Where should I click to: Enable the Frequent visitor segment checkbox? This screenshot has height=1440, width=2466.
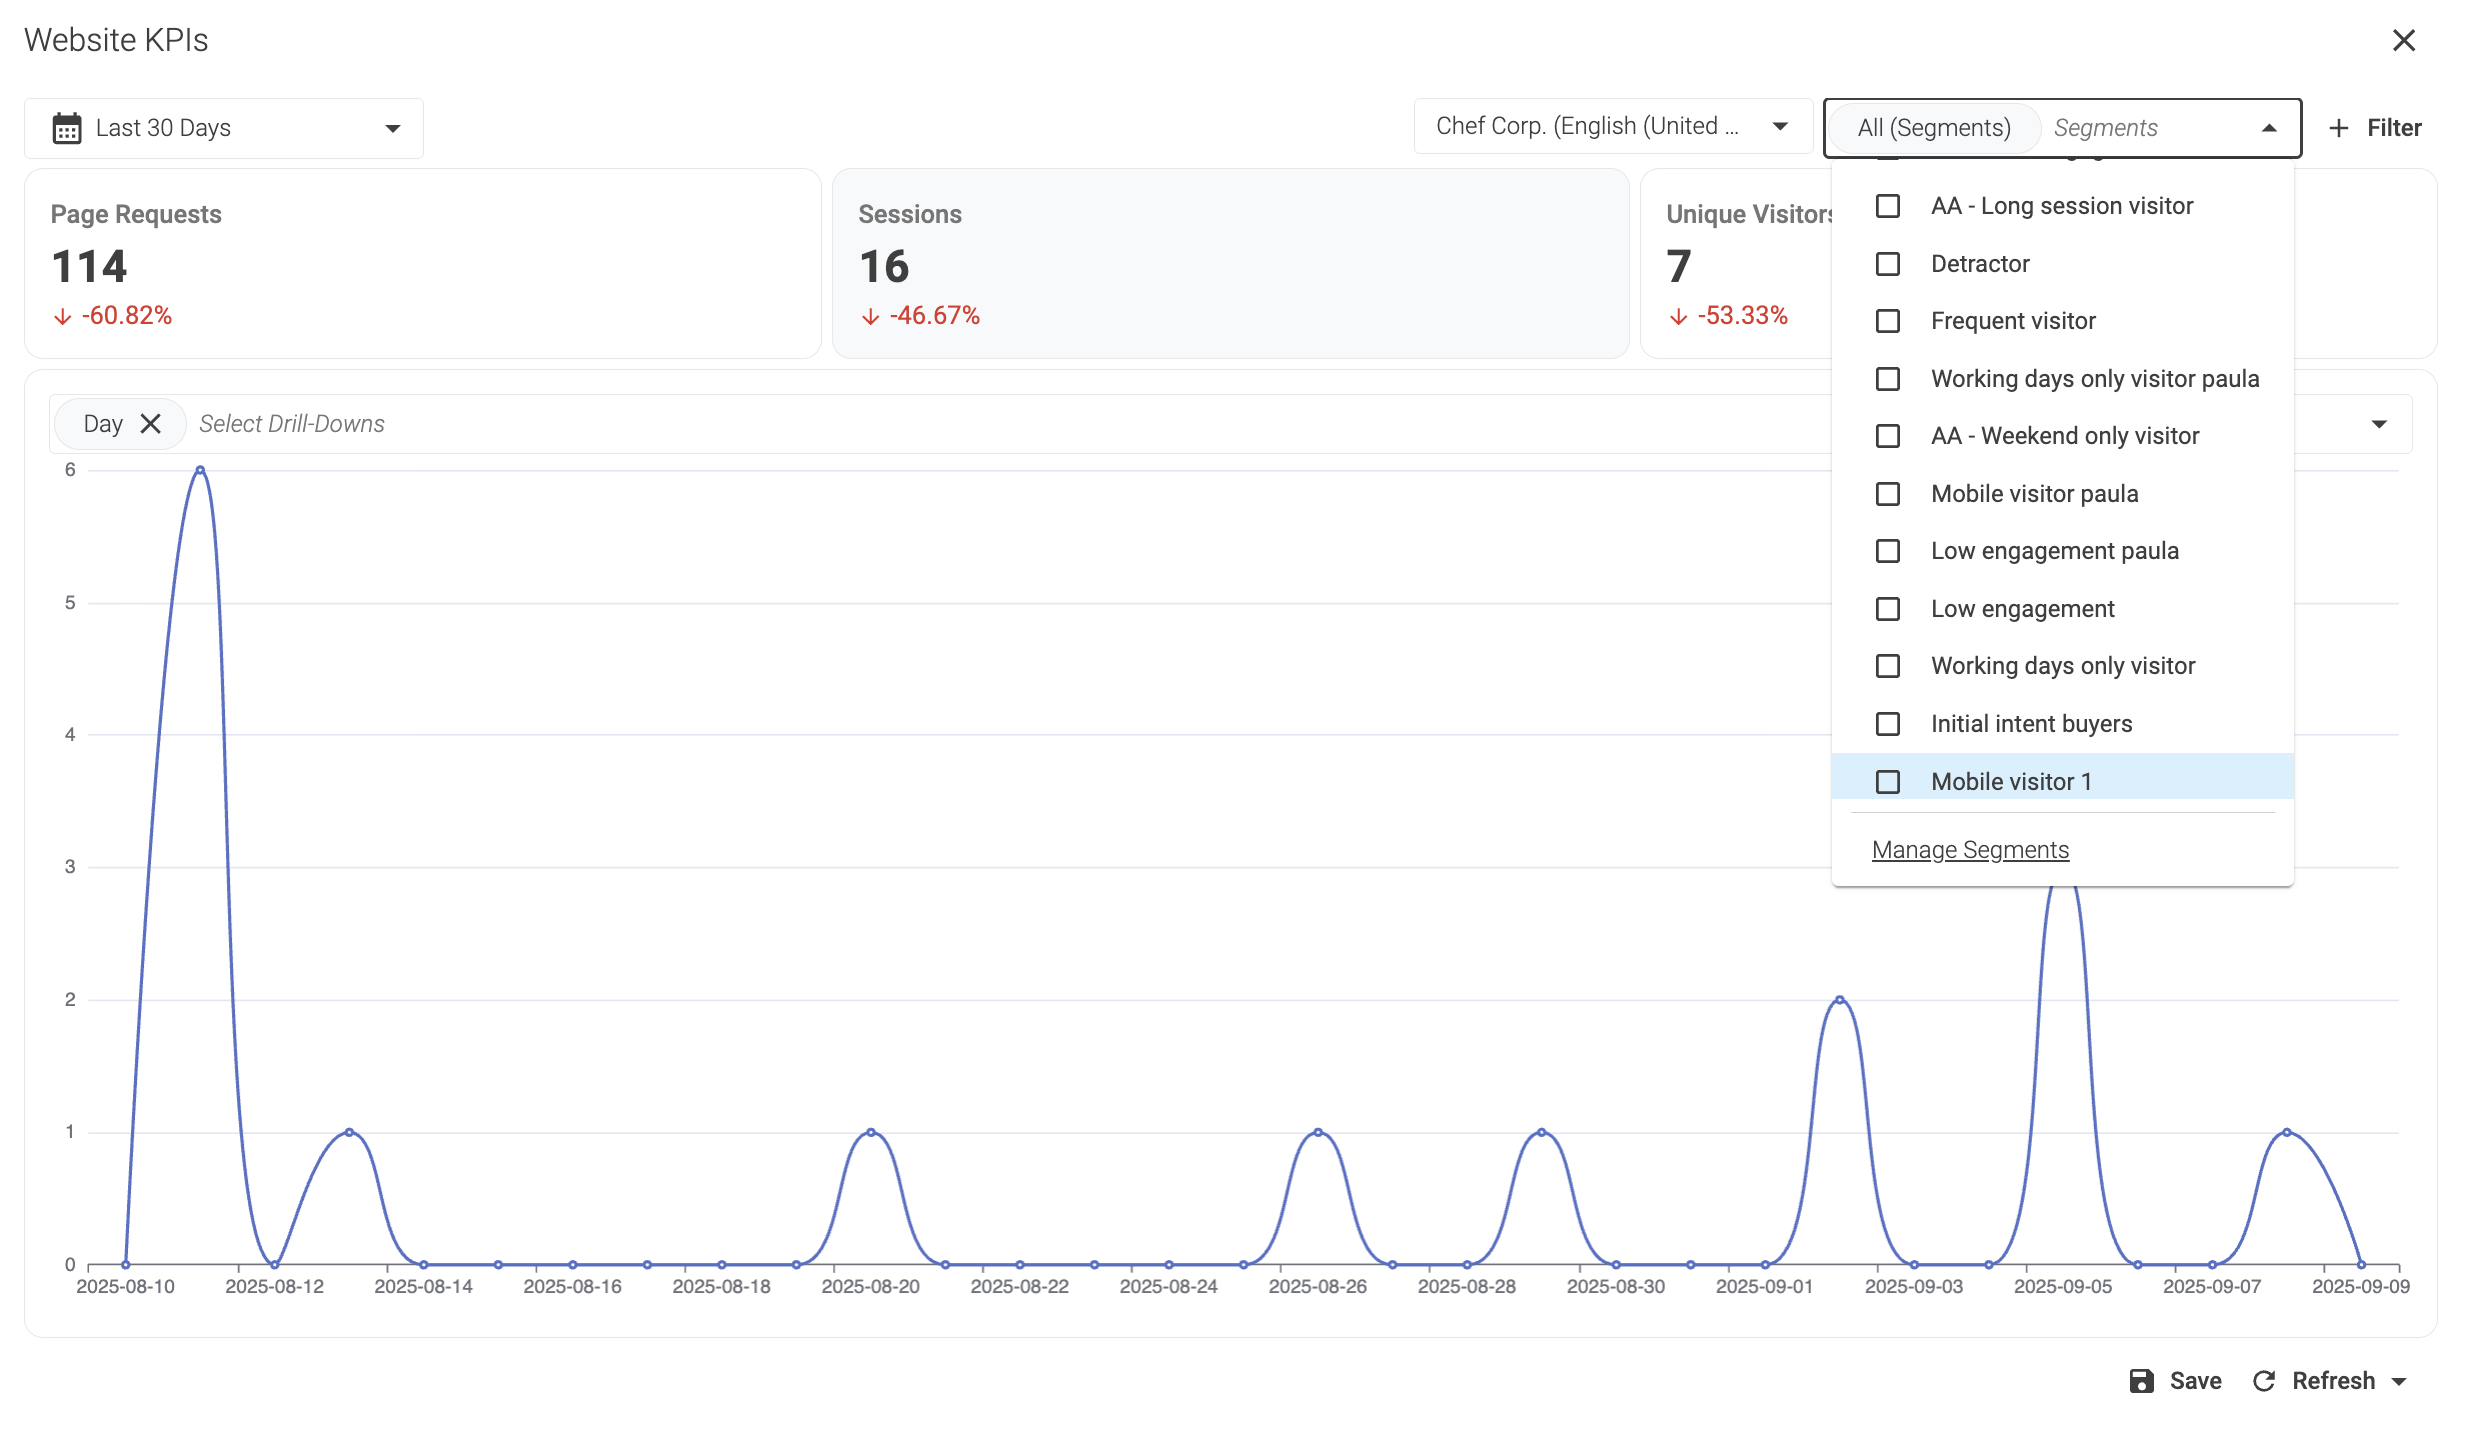[1888, 321]
